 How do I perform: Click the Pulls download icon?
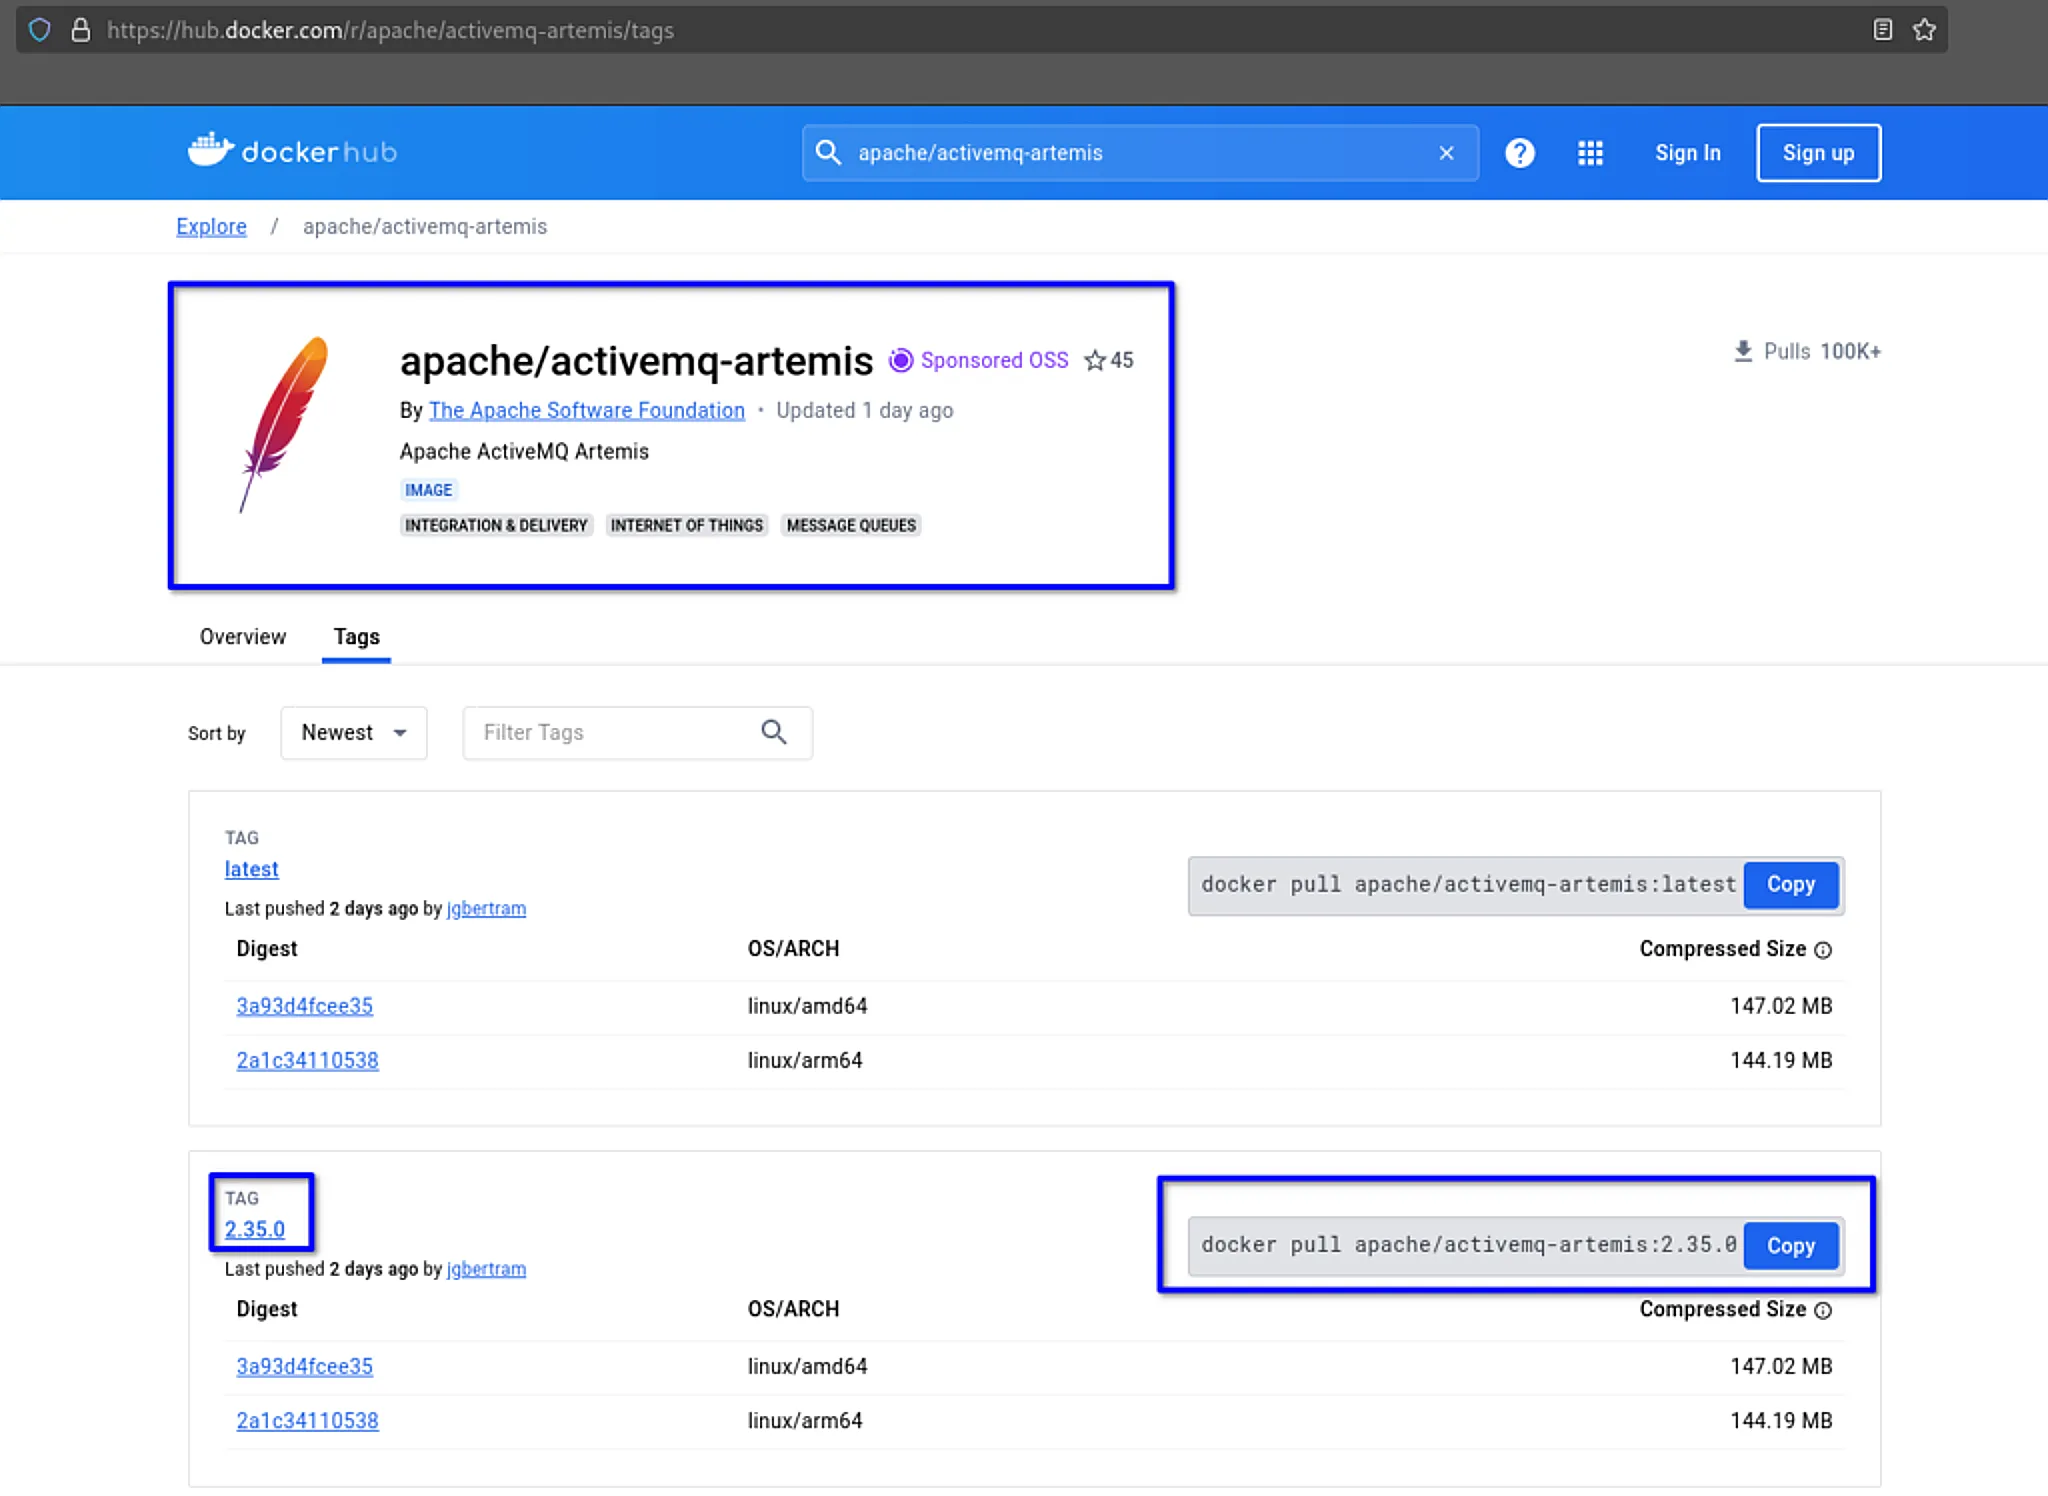coord(1743,351)
